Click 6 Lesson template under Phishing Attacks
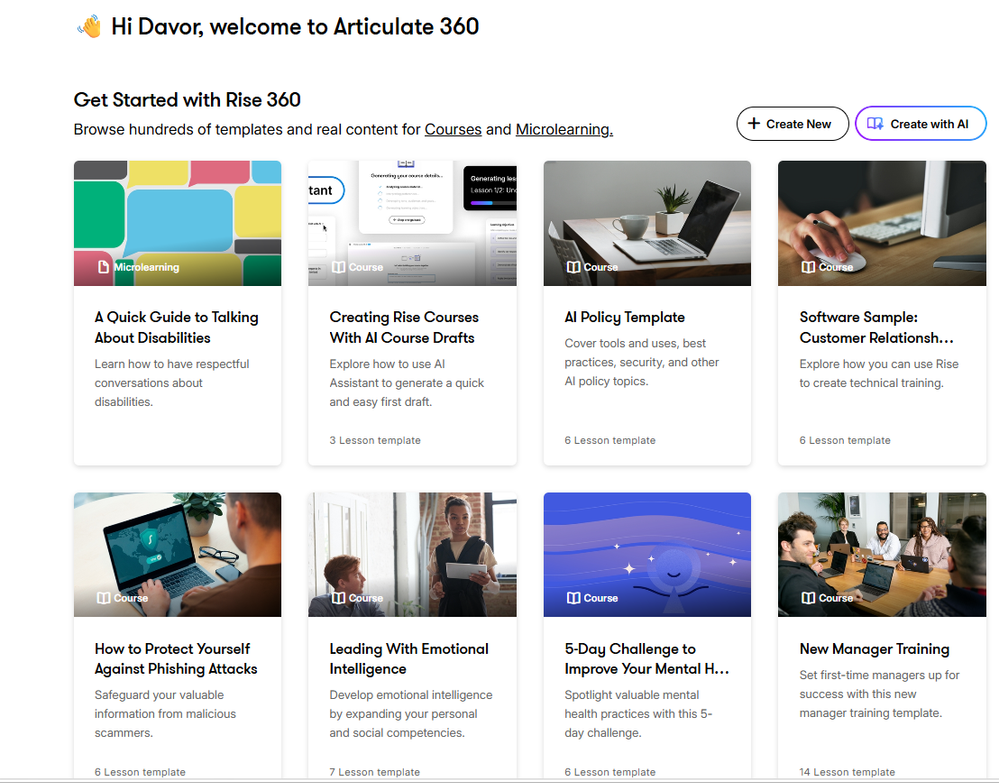Viewport: 999px width, 783px height. pos(140,772)
